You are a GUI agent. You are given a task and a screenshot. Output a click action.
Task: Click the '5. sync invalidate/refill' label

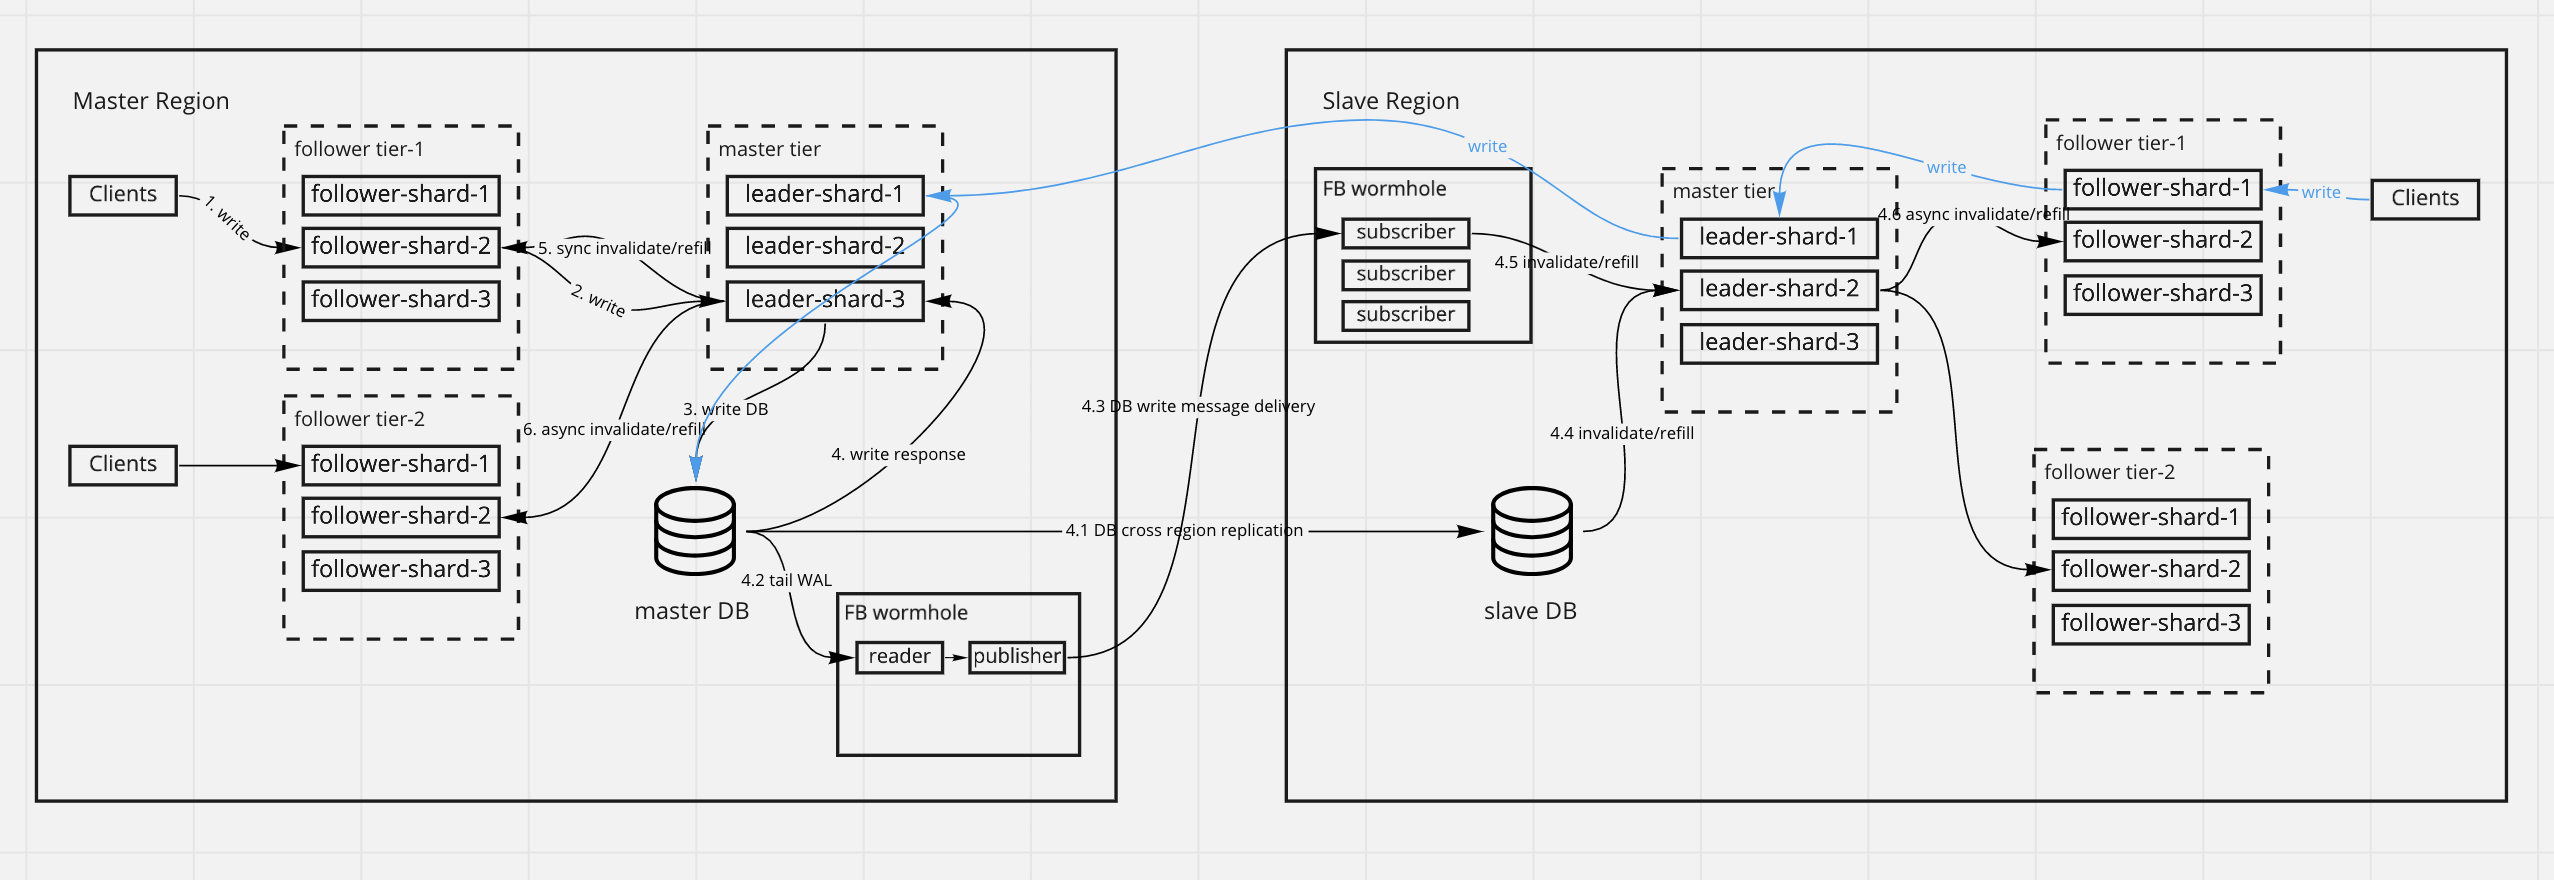coord(623,249)
